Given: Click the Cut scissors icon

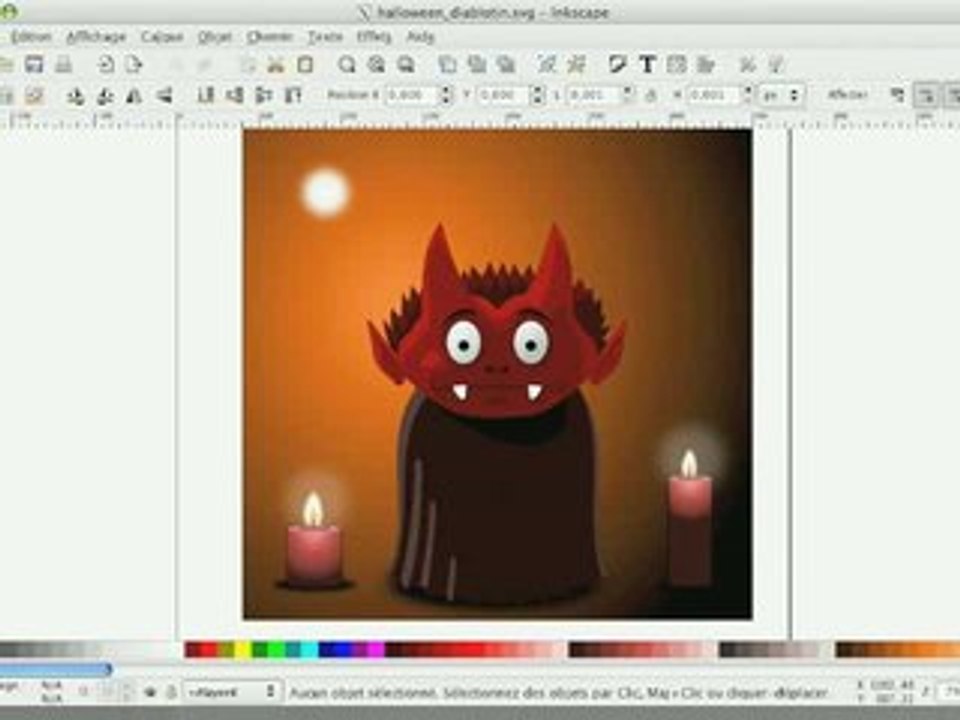Looking at the screenshot, I should coord(276,64).
